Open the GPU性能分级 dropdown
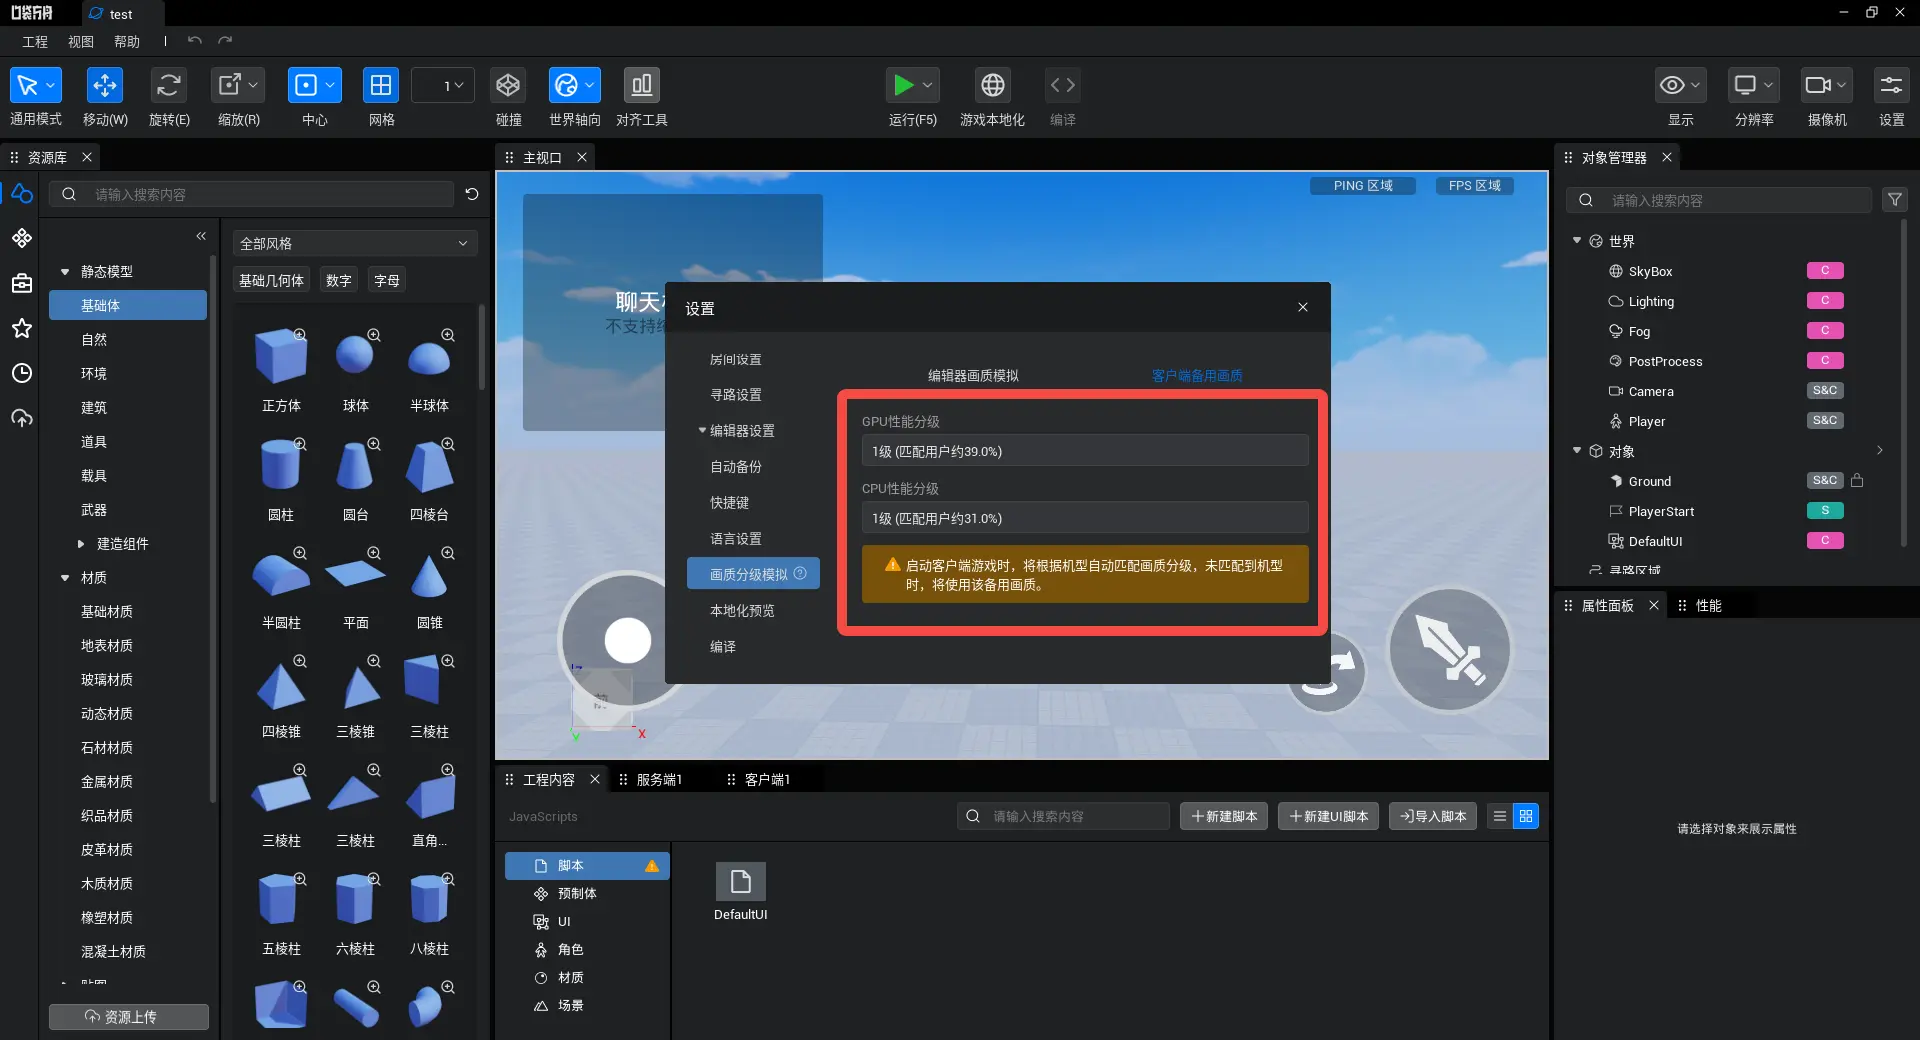This screenshot has height=1040, width=1920. (x=1085, y=451)
